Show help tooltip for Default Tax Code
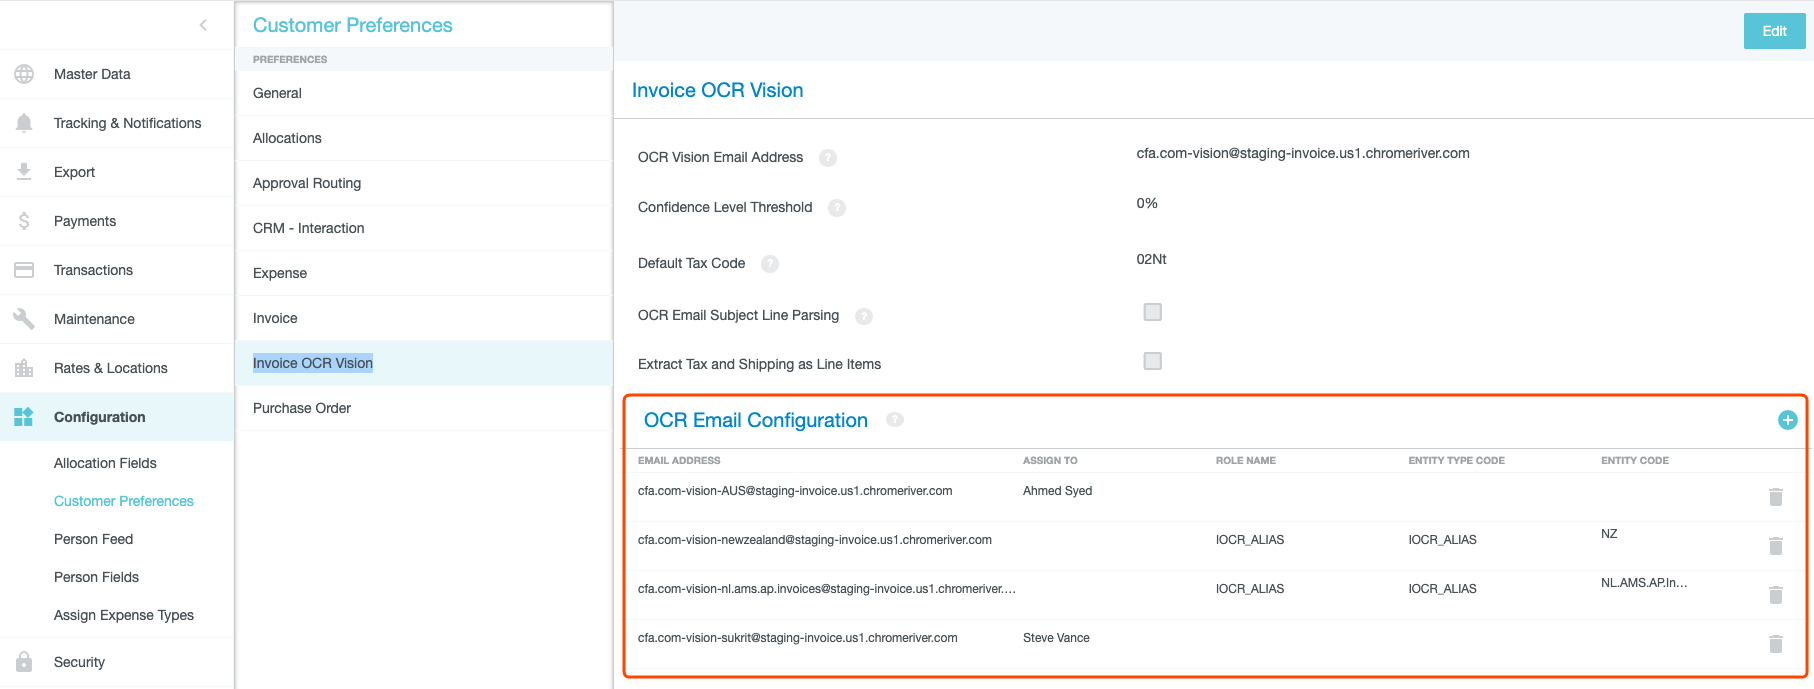1814x689 pixels. coord(770,264)
